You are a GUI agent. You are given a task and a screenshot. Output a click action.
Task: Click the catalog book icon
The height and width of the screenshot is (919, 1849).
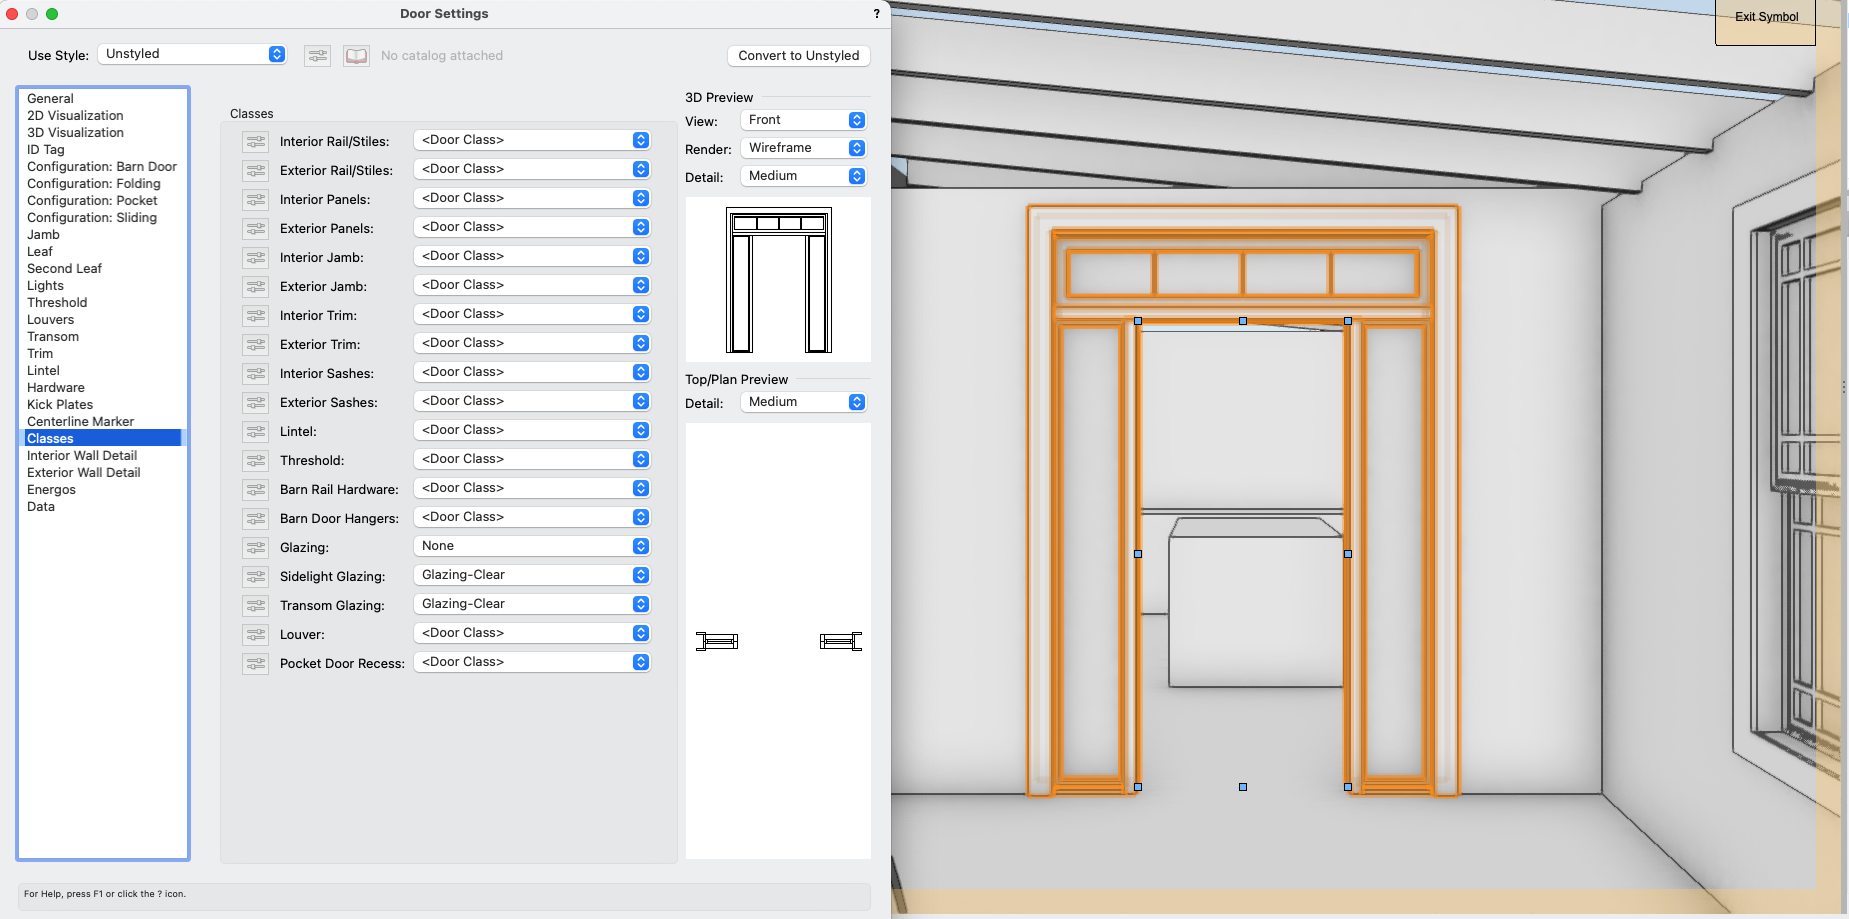[356, 55]
